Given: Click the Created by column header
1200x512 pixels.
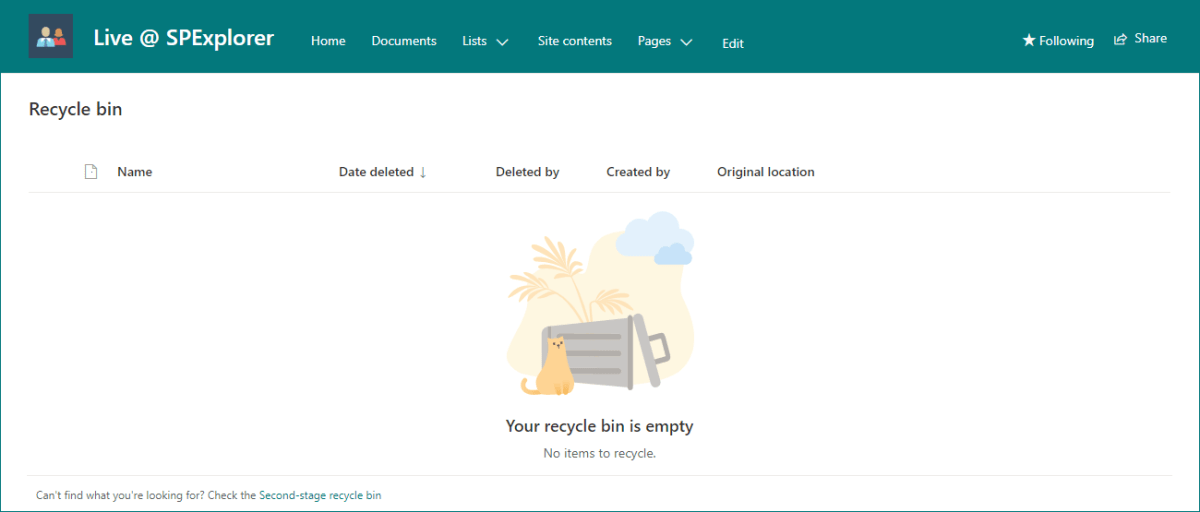Looking at the screenshot, I should pyautogui.click(x=638, y=172).
